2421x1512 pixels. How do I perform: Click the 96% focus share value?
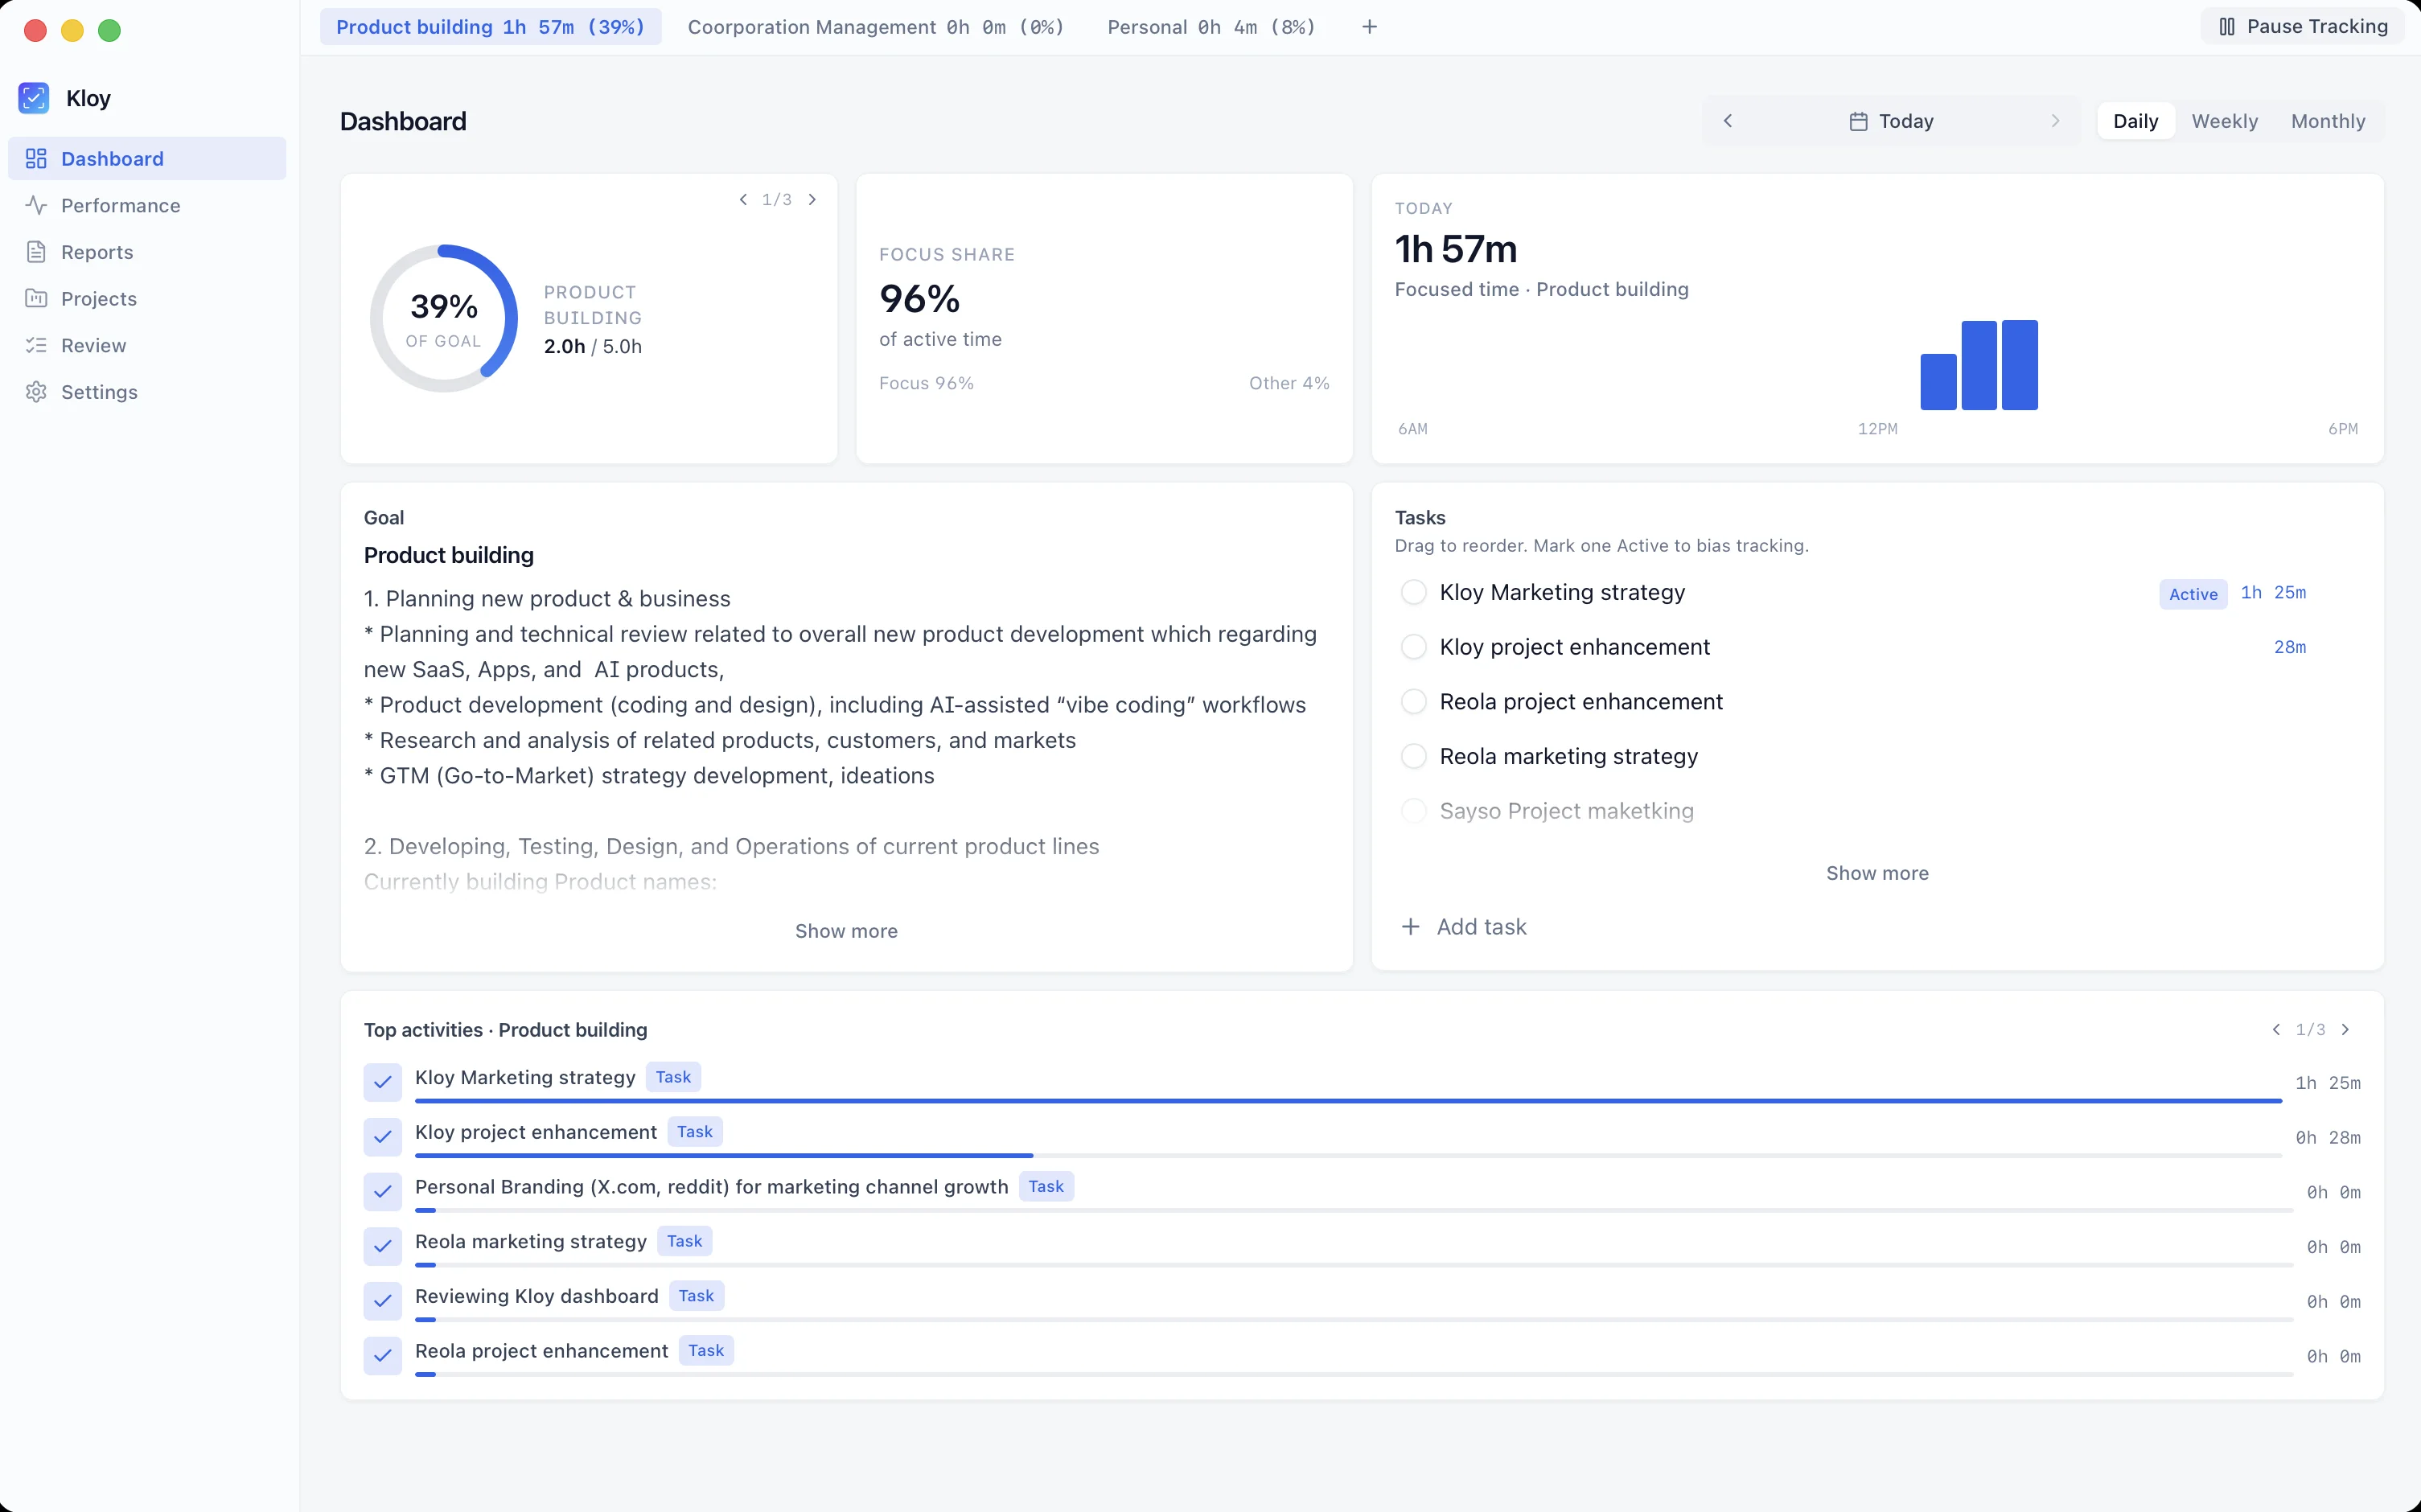pos(920,298)
